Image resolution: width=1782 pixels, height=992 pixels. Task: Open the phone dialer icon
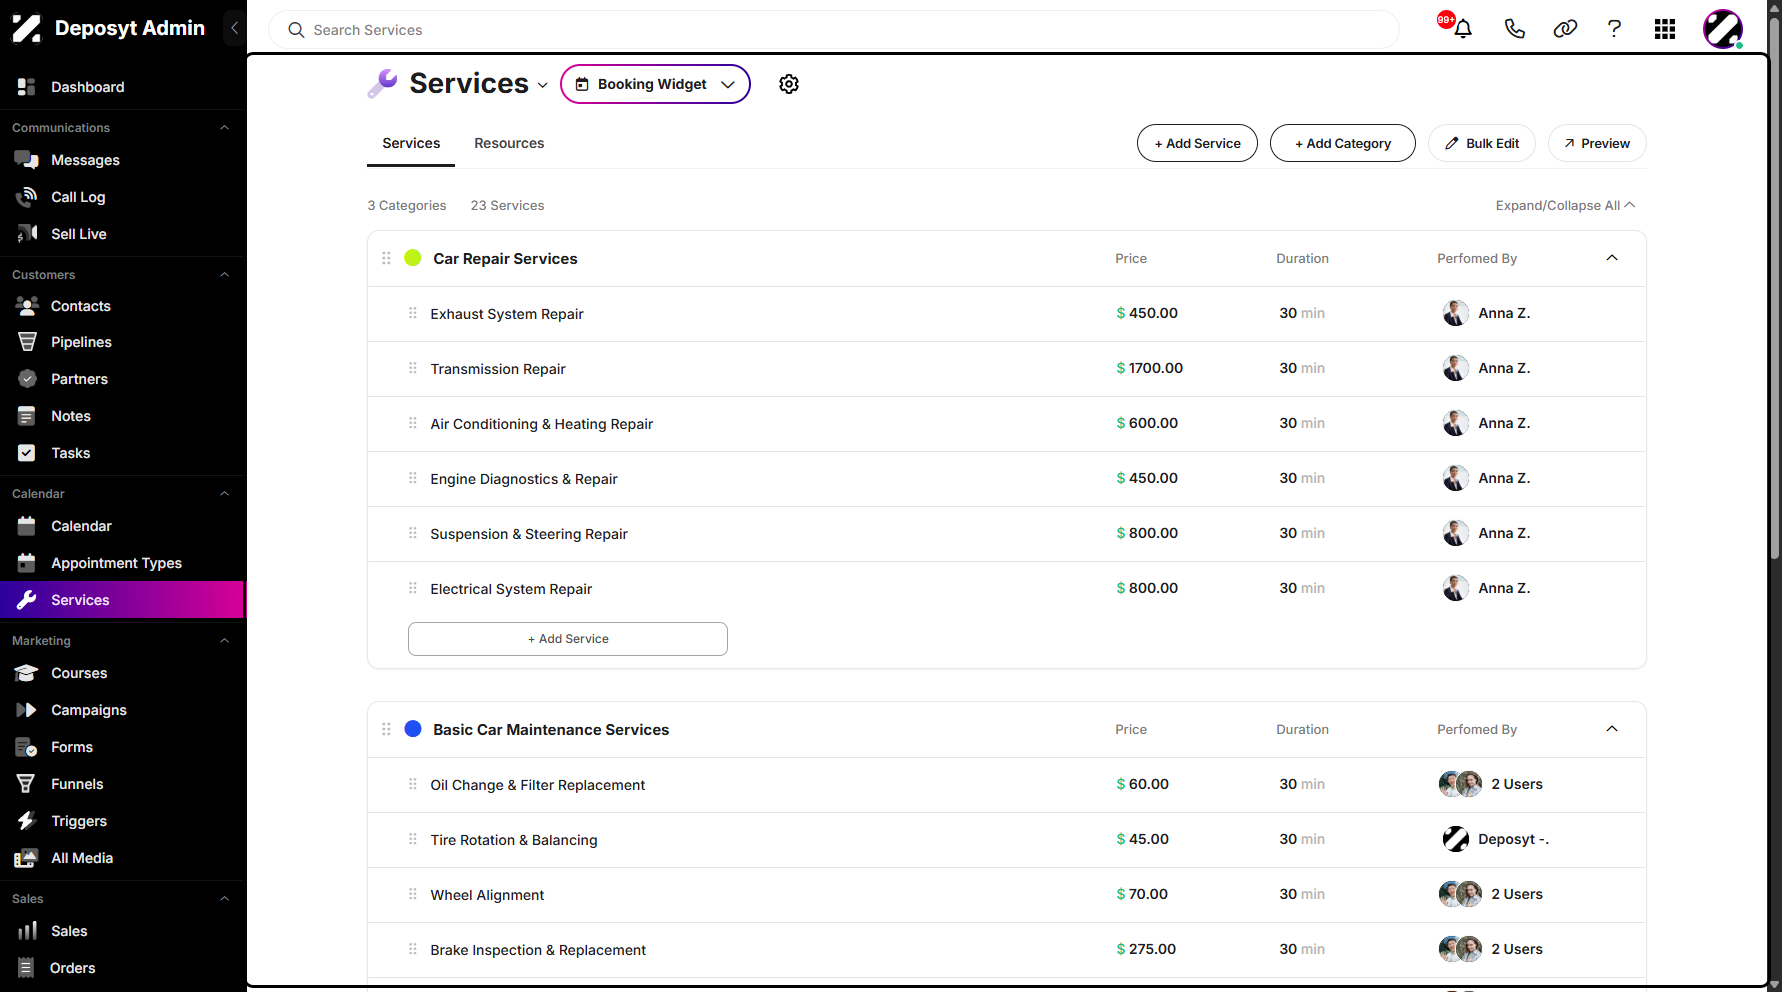(x=1514, y=29)
